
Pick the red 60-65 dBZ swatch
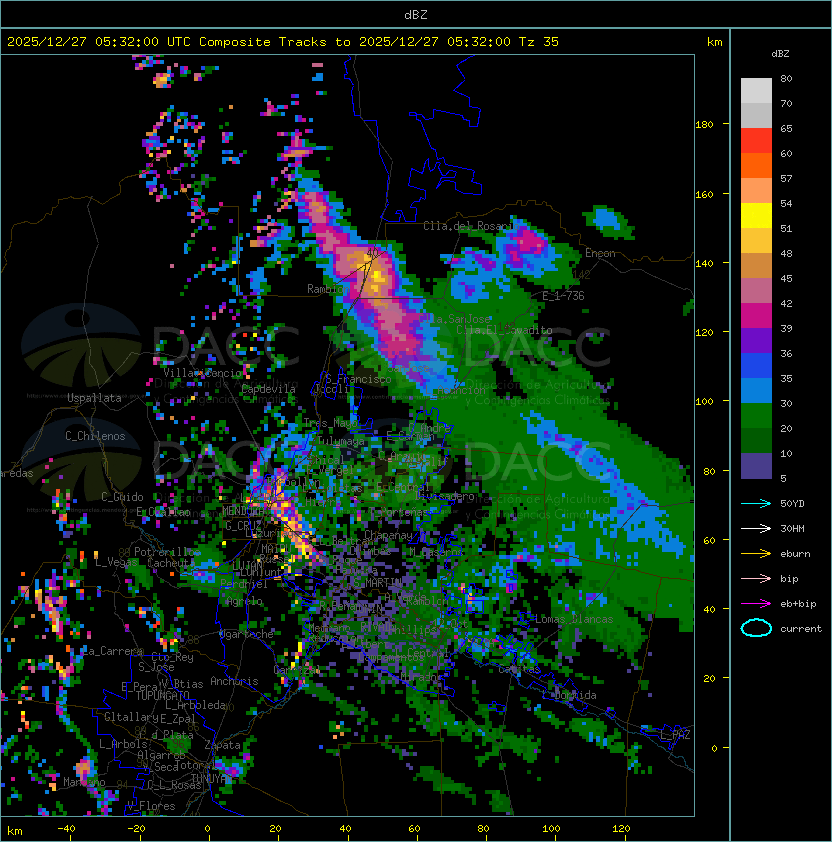coord(756,141)
